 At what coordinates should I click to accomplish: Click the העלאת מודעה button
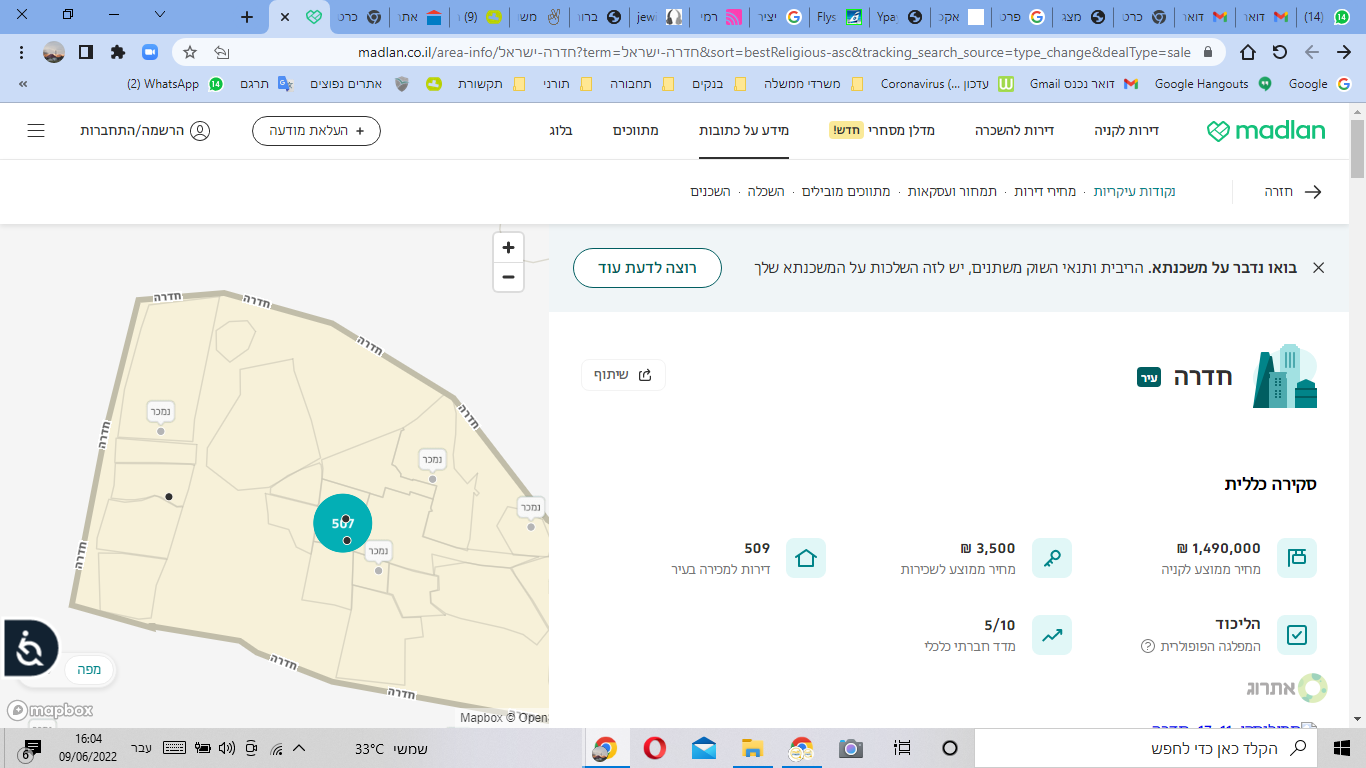316,131
